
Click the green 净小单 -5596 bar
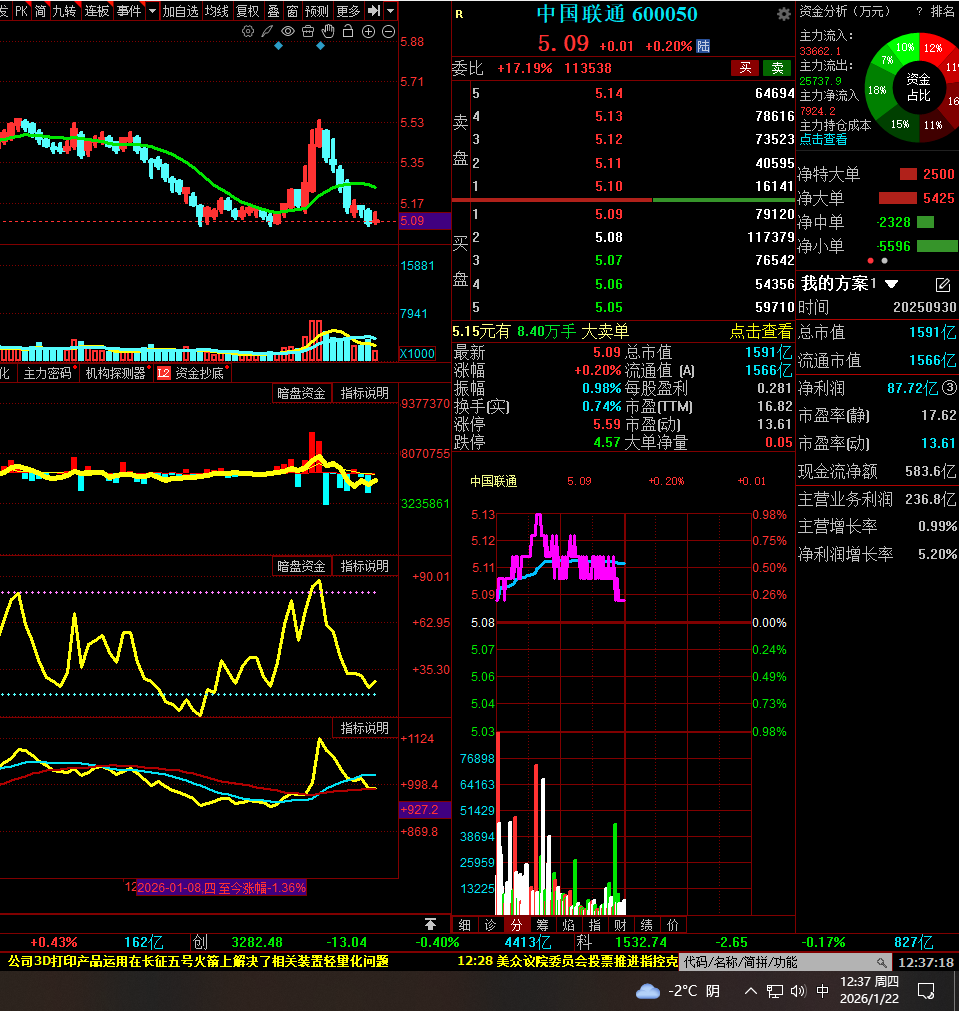point(936,246)
